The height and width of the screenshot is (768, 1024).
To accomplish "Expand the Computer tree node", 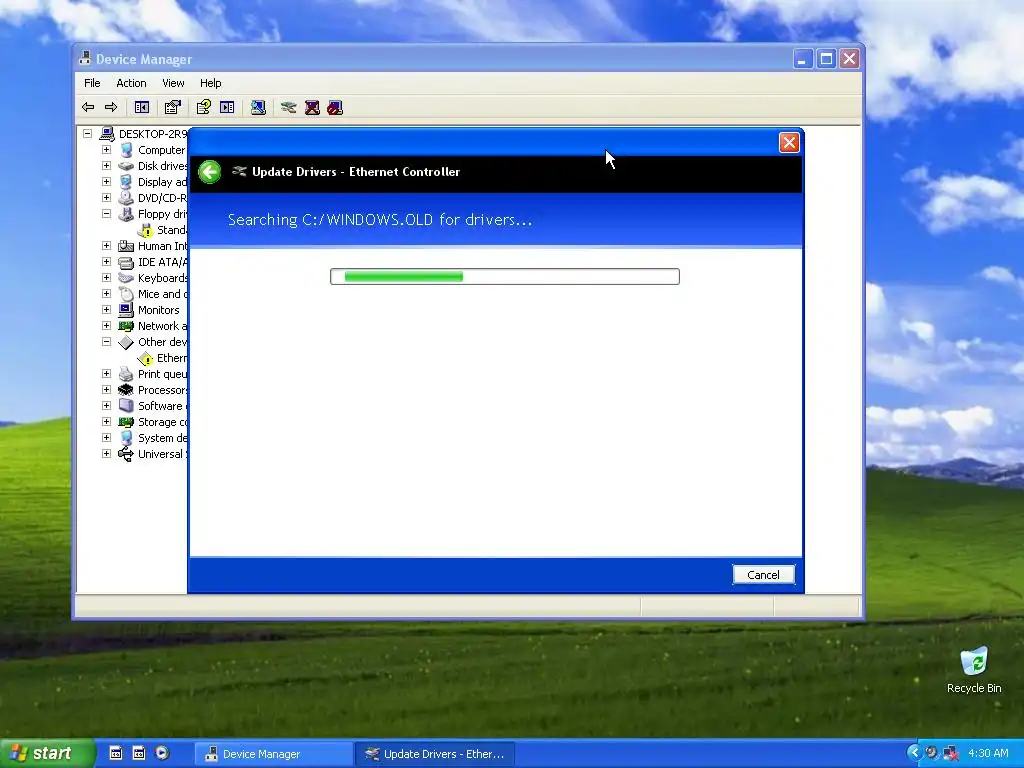I will tap(106, 150).
